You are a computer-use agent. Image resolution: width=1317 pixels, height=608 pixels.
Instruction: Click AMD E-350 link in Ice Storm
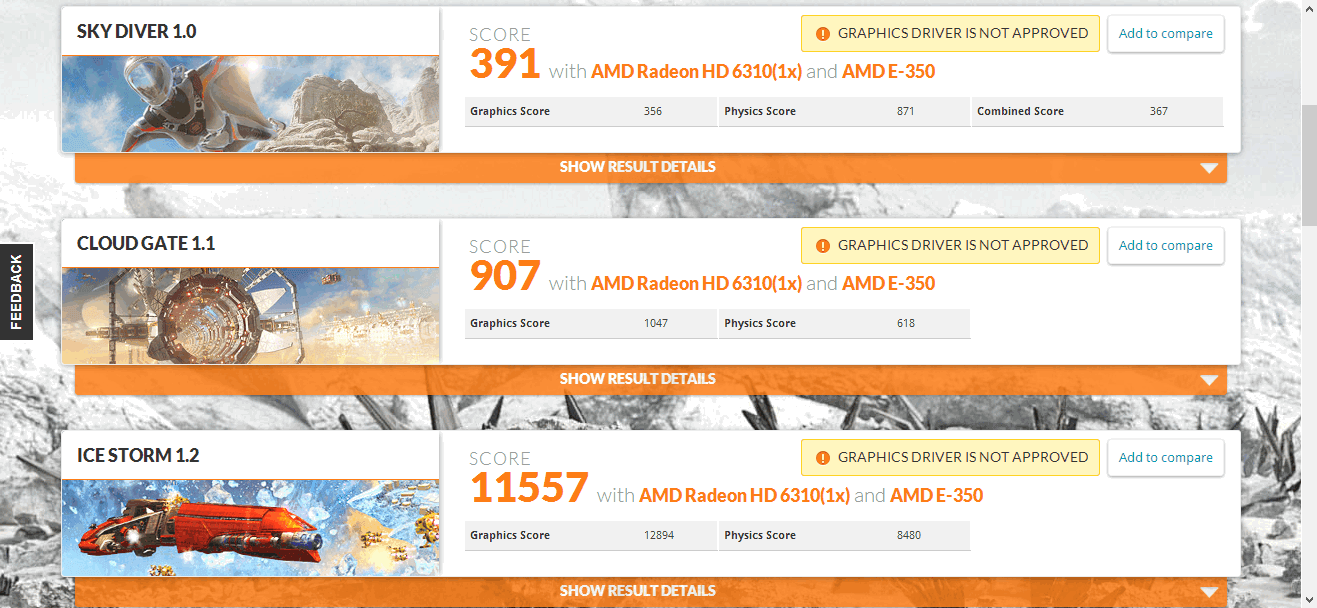pos(937,496)
